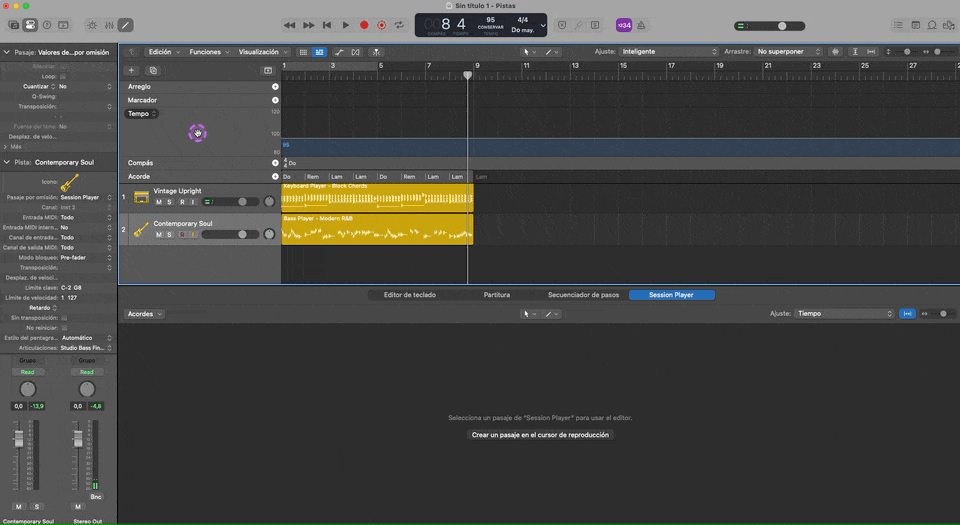Toggle the purple 1234 count-in button
This screenshot has height=525, width=960.
(624, 25)
